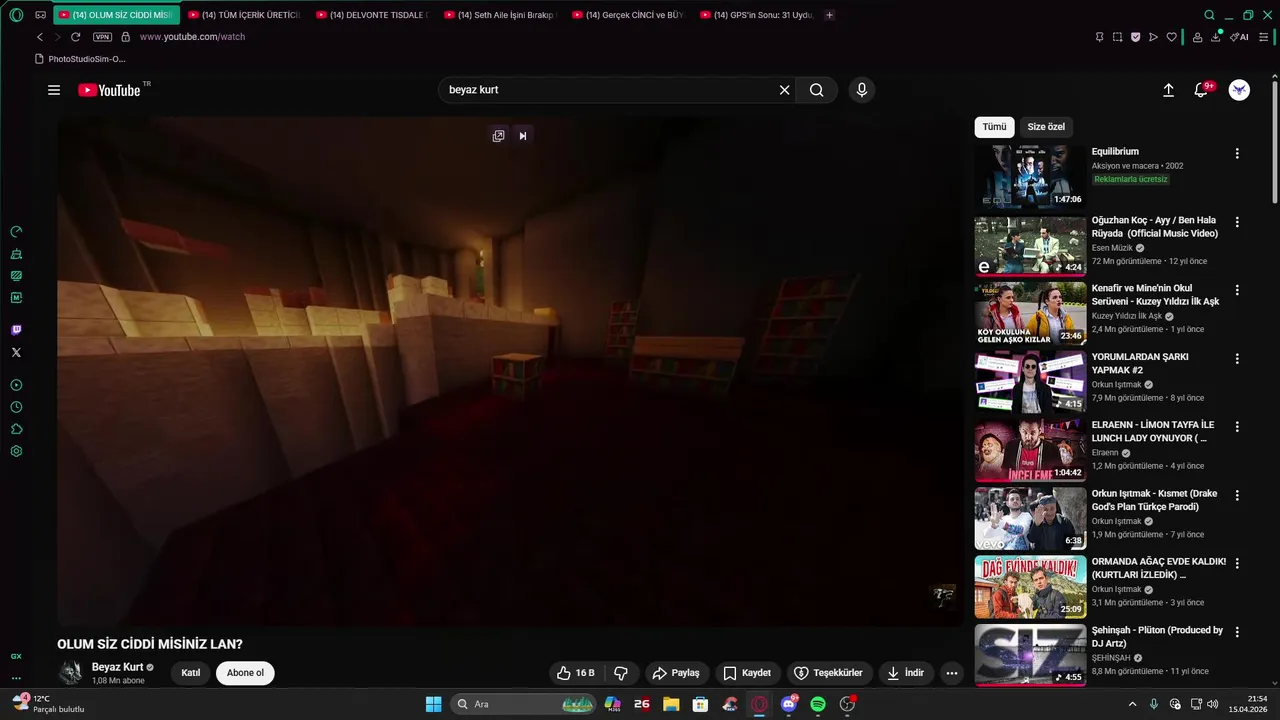Toggle the VPN badge in address bar
Image resolution: width=1280 pixels, height=720 pixels.
[102, 37]
